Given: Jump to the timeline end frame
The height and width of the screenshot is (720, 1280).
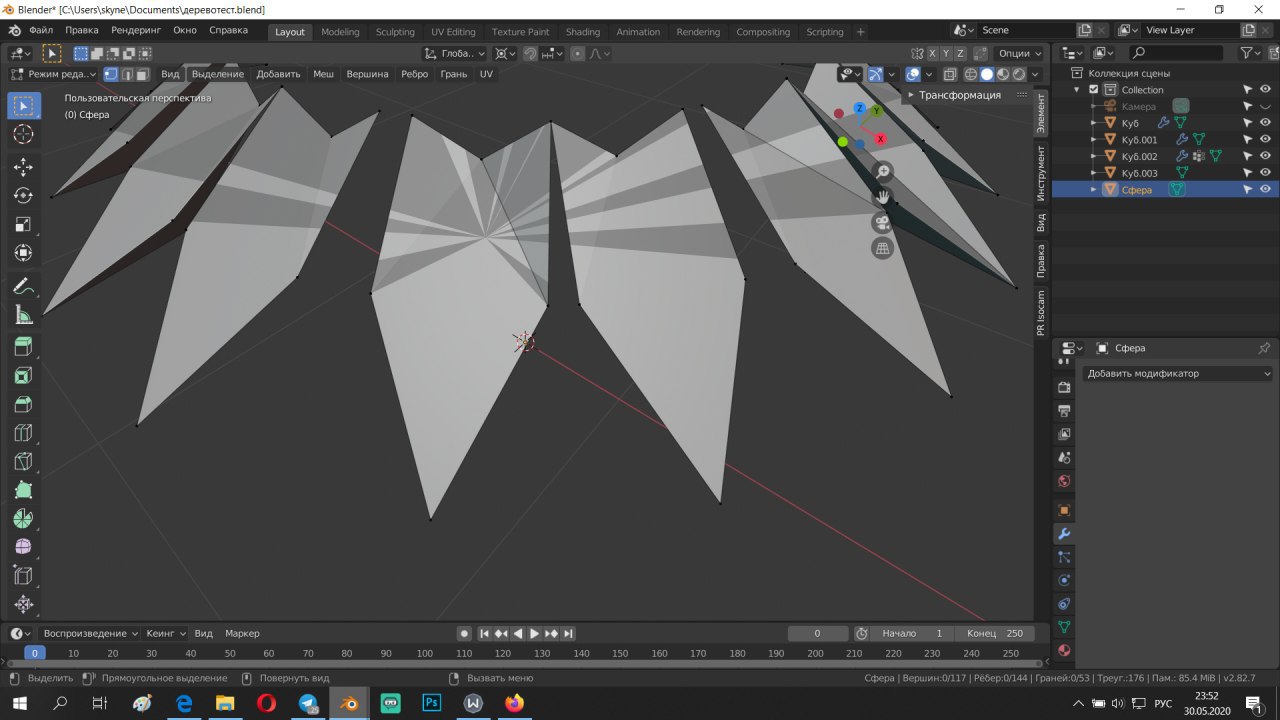Looking at the screenshot, I should (568, 633).
